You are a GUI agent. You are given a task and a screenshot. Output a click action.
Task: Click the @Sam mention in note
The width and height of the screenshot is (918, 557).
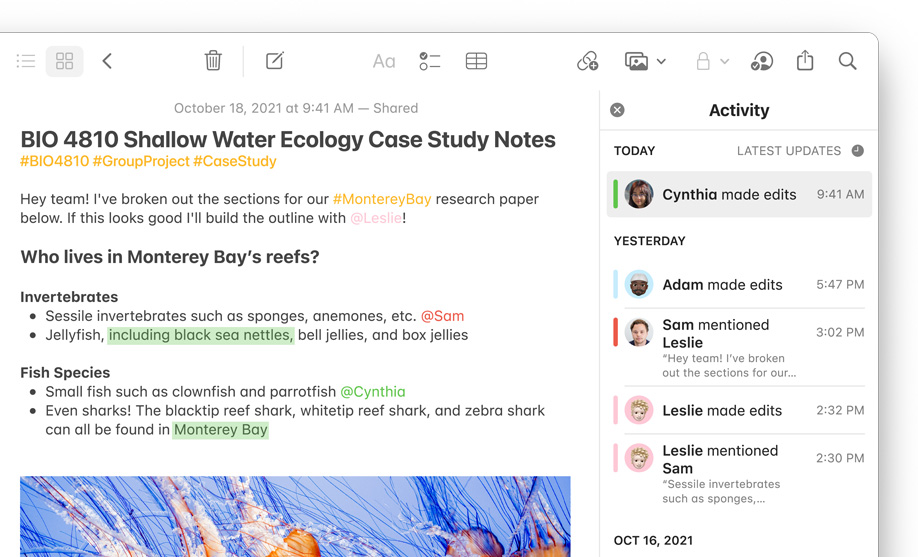click(x=442, y=316)
